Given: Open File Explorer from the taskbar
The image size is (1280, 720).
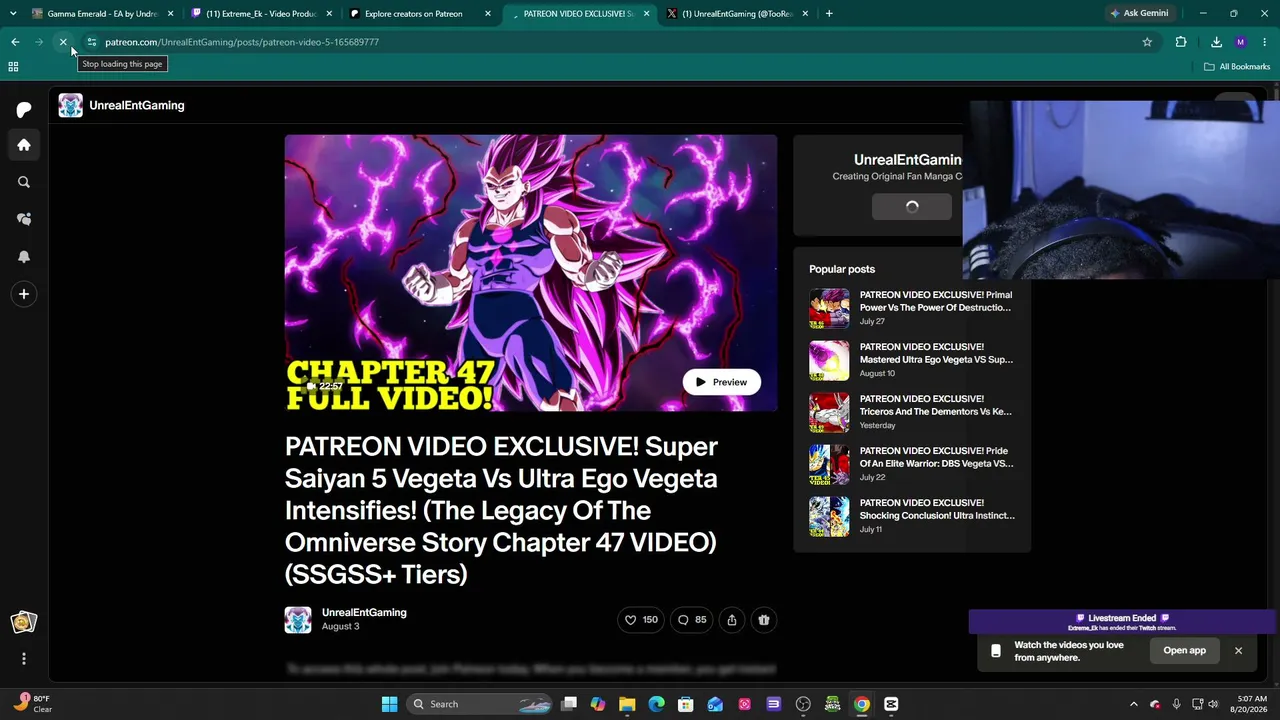Looking at the screenshot, I should pyautogui.click(x=627, y=704).
